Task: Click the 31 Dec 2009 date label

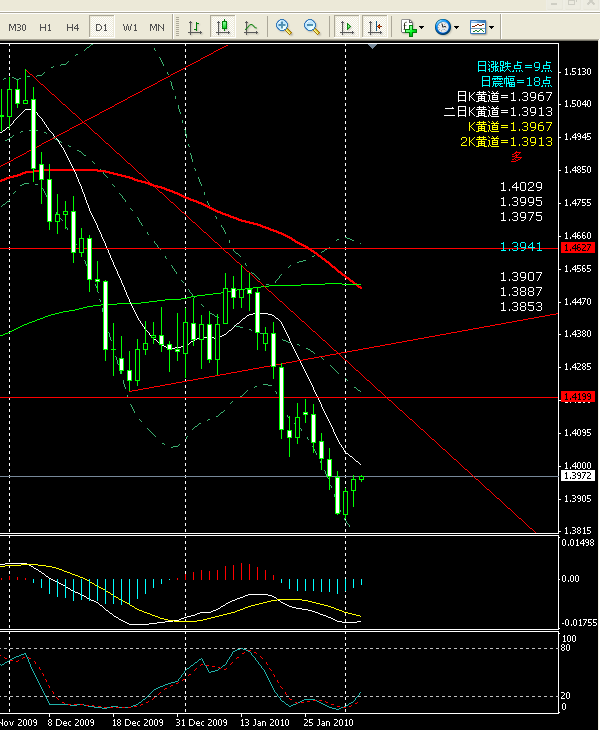Action: click(202, 723)
